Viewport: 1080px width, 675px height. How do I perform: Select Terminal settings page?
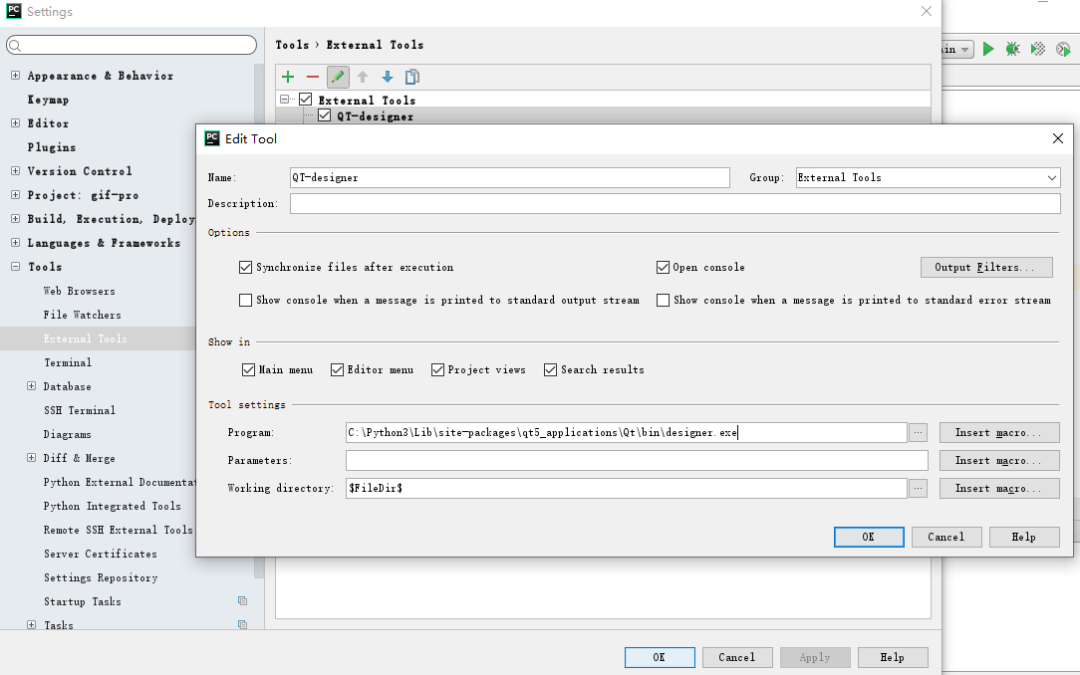click(x=68, y=362)
